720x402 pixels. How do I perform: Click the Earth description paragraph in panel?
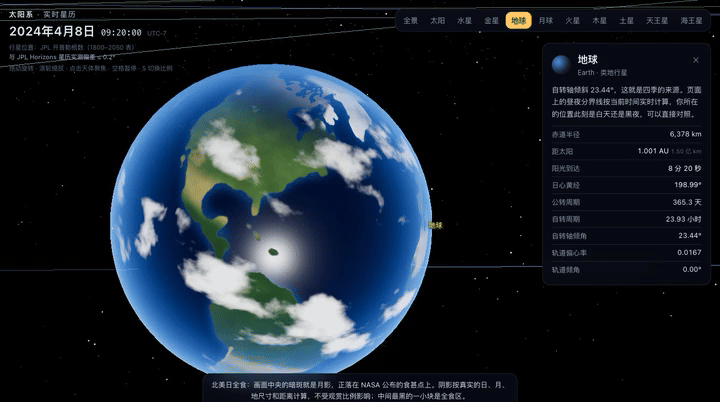pyautogui.click(x=626, y=102)
